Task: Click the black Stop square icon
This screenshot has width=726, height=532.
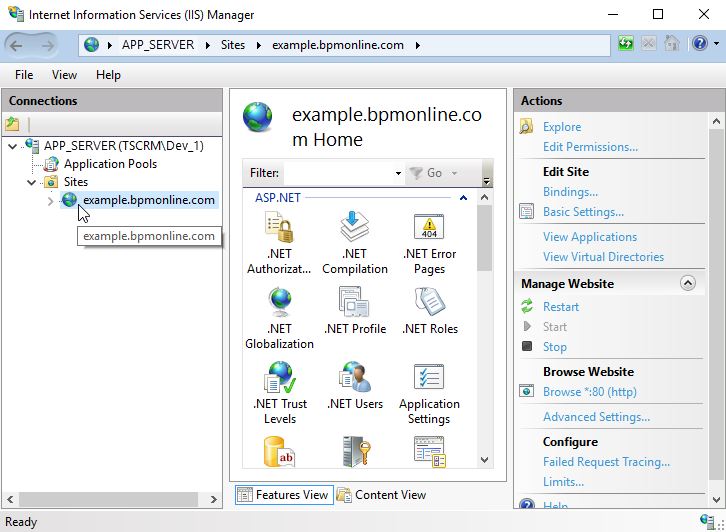Action: (x=527, y=346)
